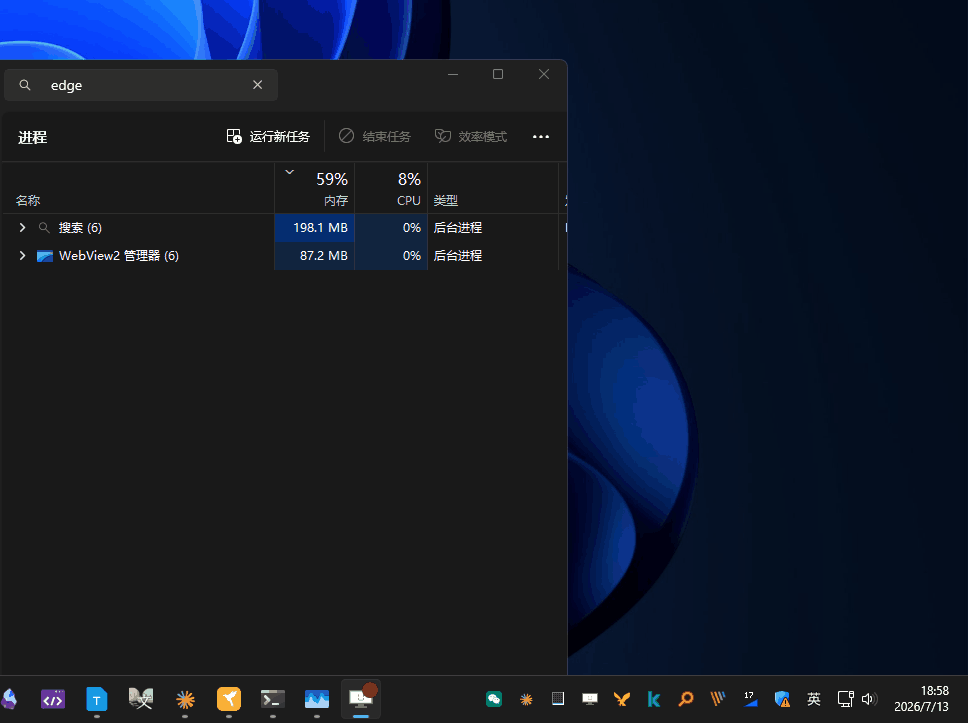Select the WebView2 管理器 (6) row

tap(283, 256)
